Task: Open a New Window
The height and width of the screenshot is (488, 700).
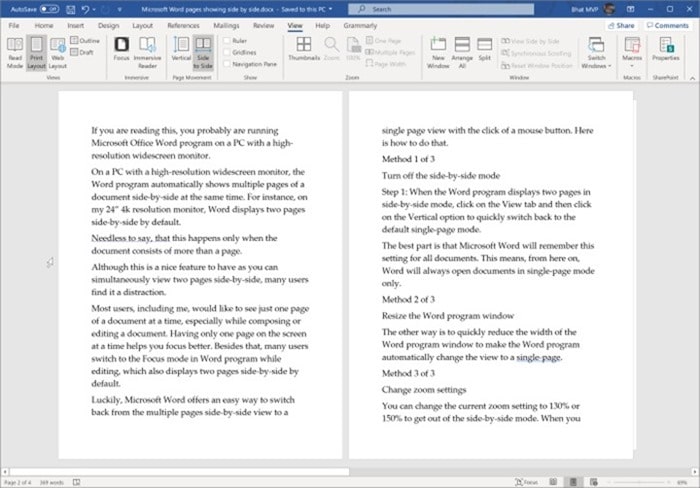Action: click(x=438, y=53)
